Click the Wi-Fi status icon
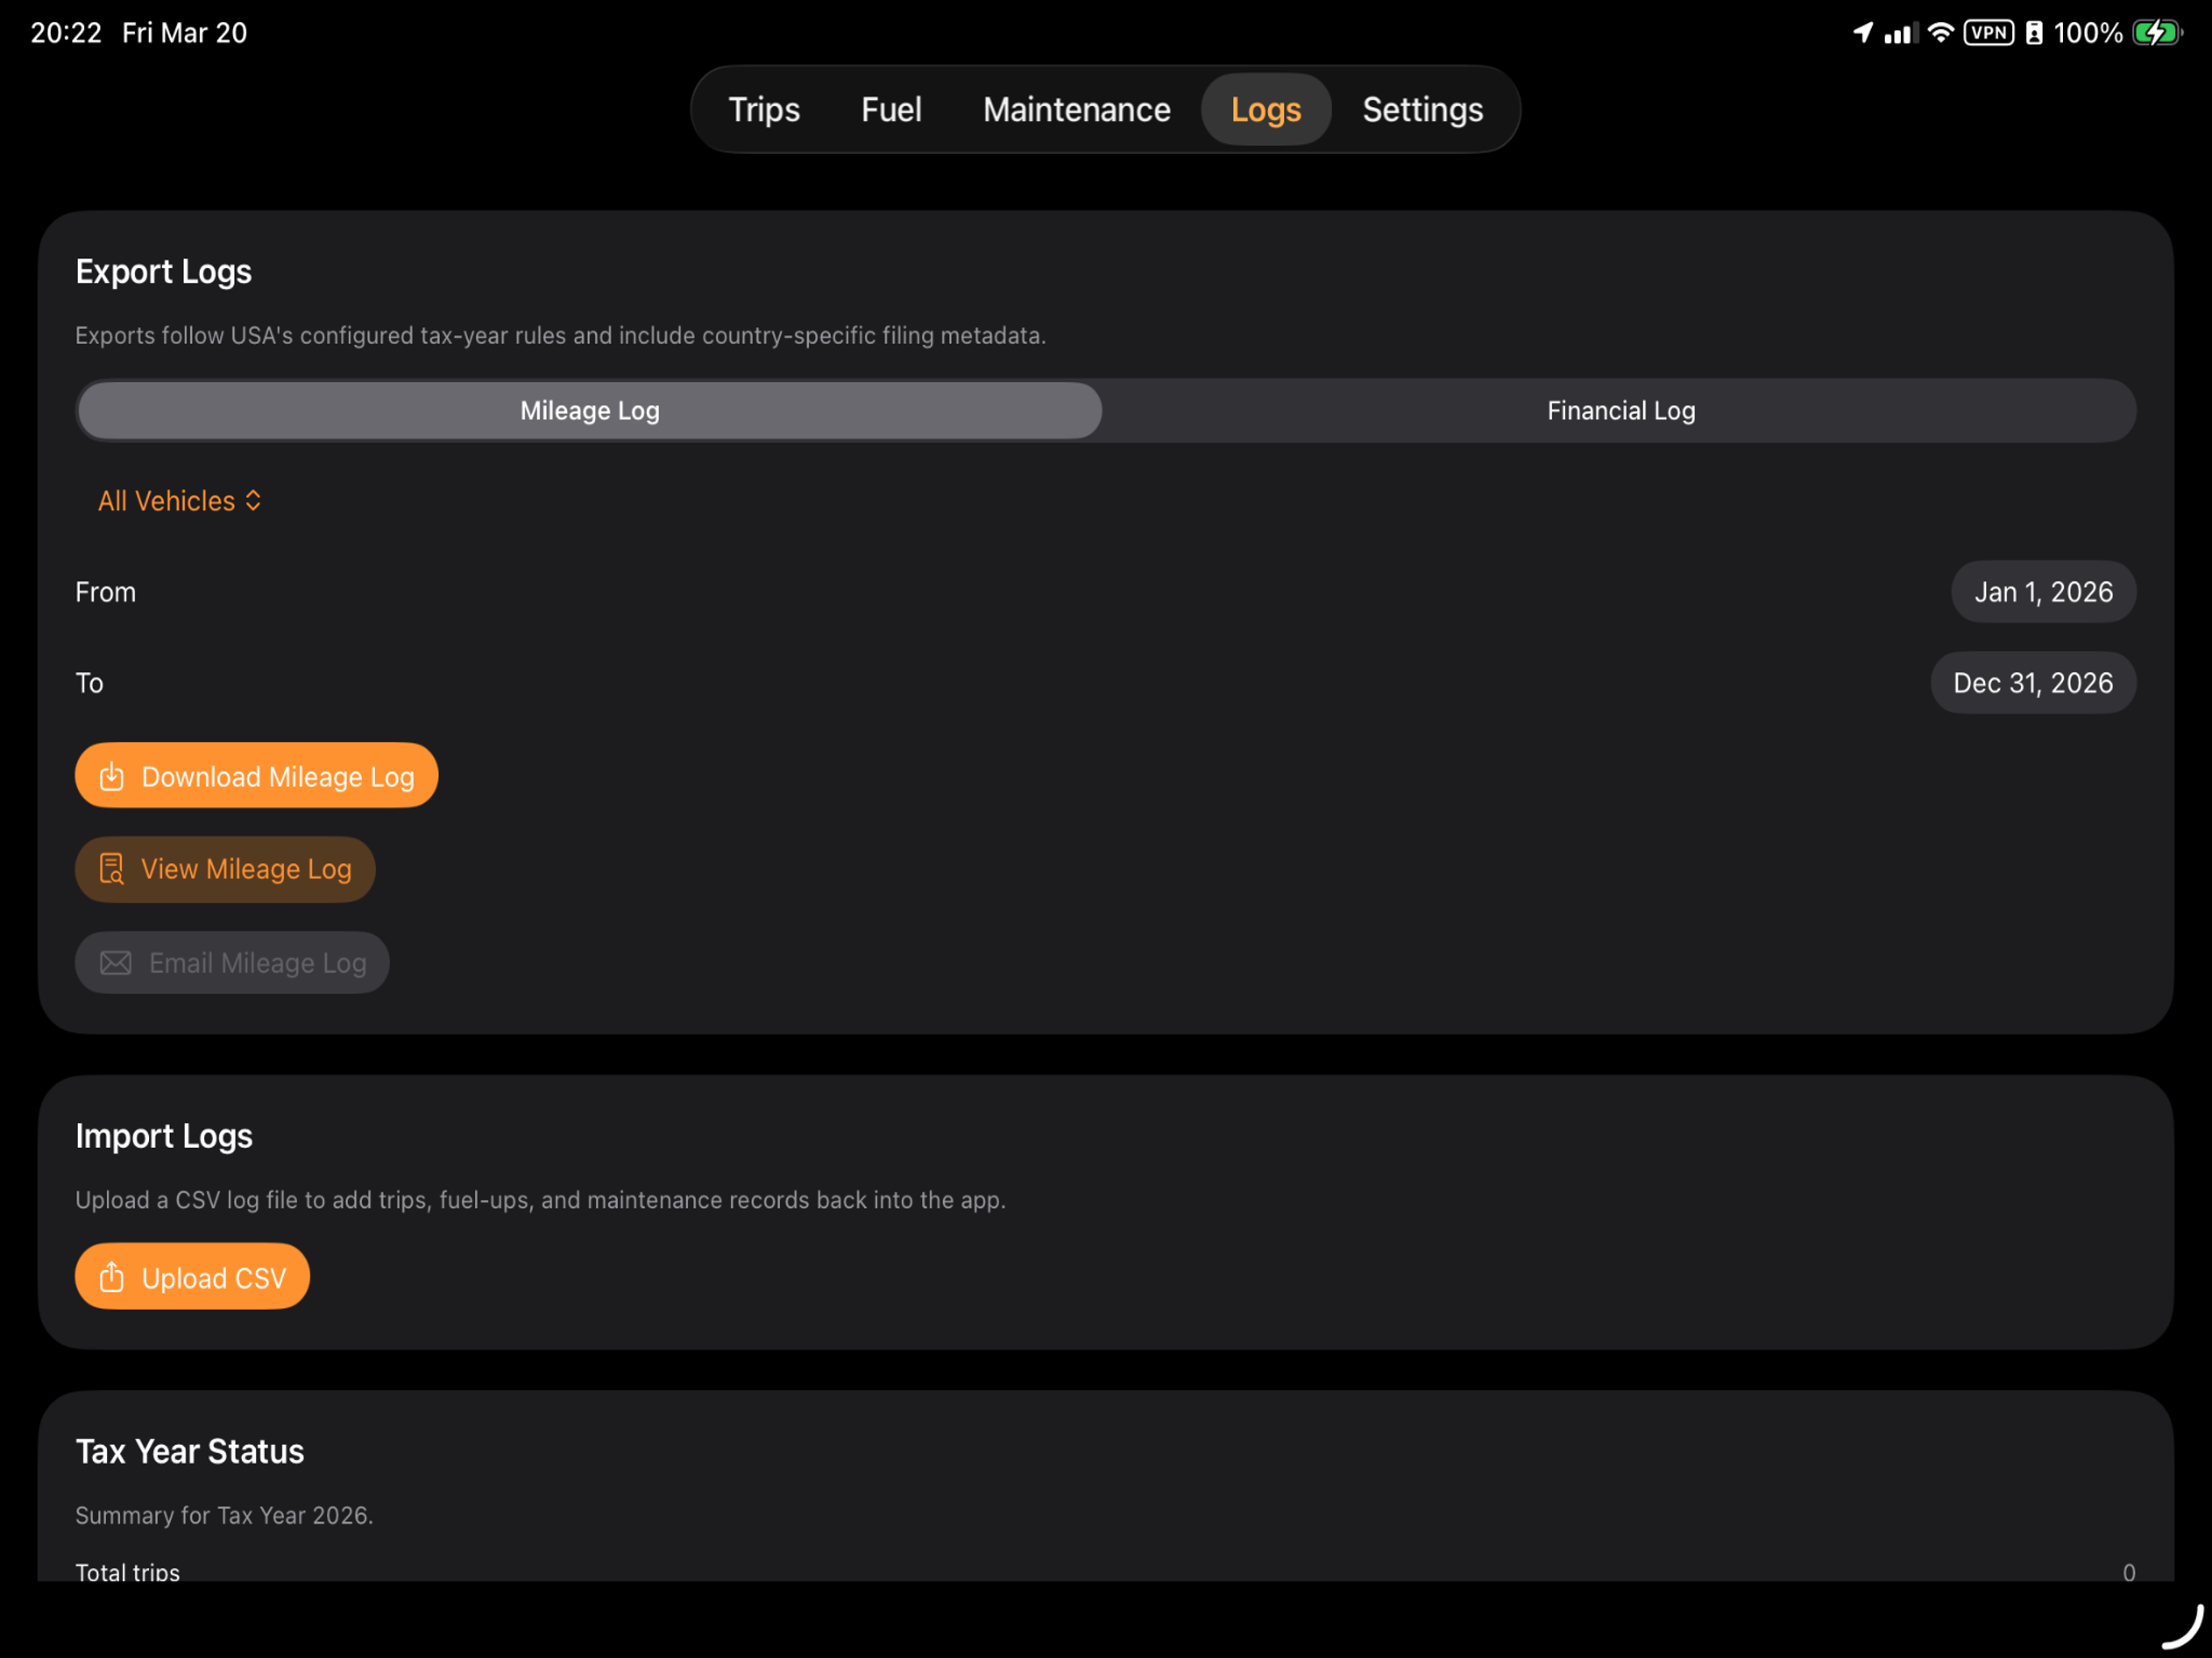Image resolution: width=2212 pixels, height=1658 pixels. [x=1940, y=32]
